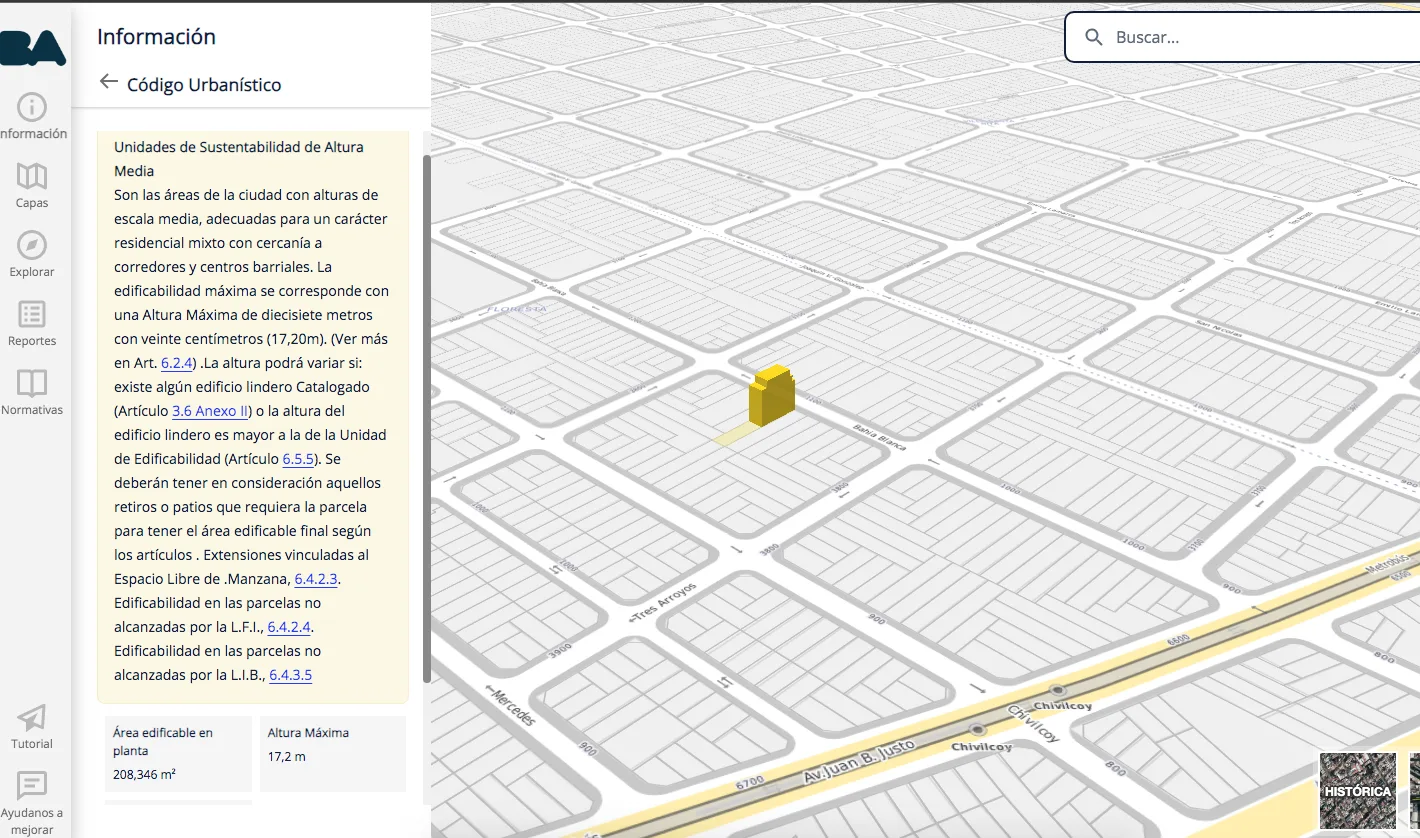Open Ayudanos a mejorar feedback
1420x838 pixels.
point(32,803)
